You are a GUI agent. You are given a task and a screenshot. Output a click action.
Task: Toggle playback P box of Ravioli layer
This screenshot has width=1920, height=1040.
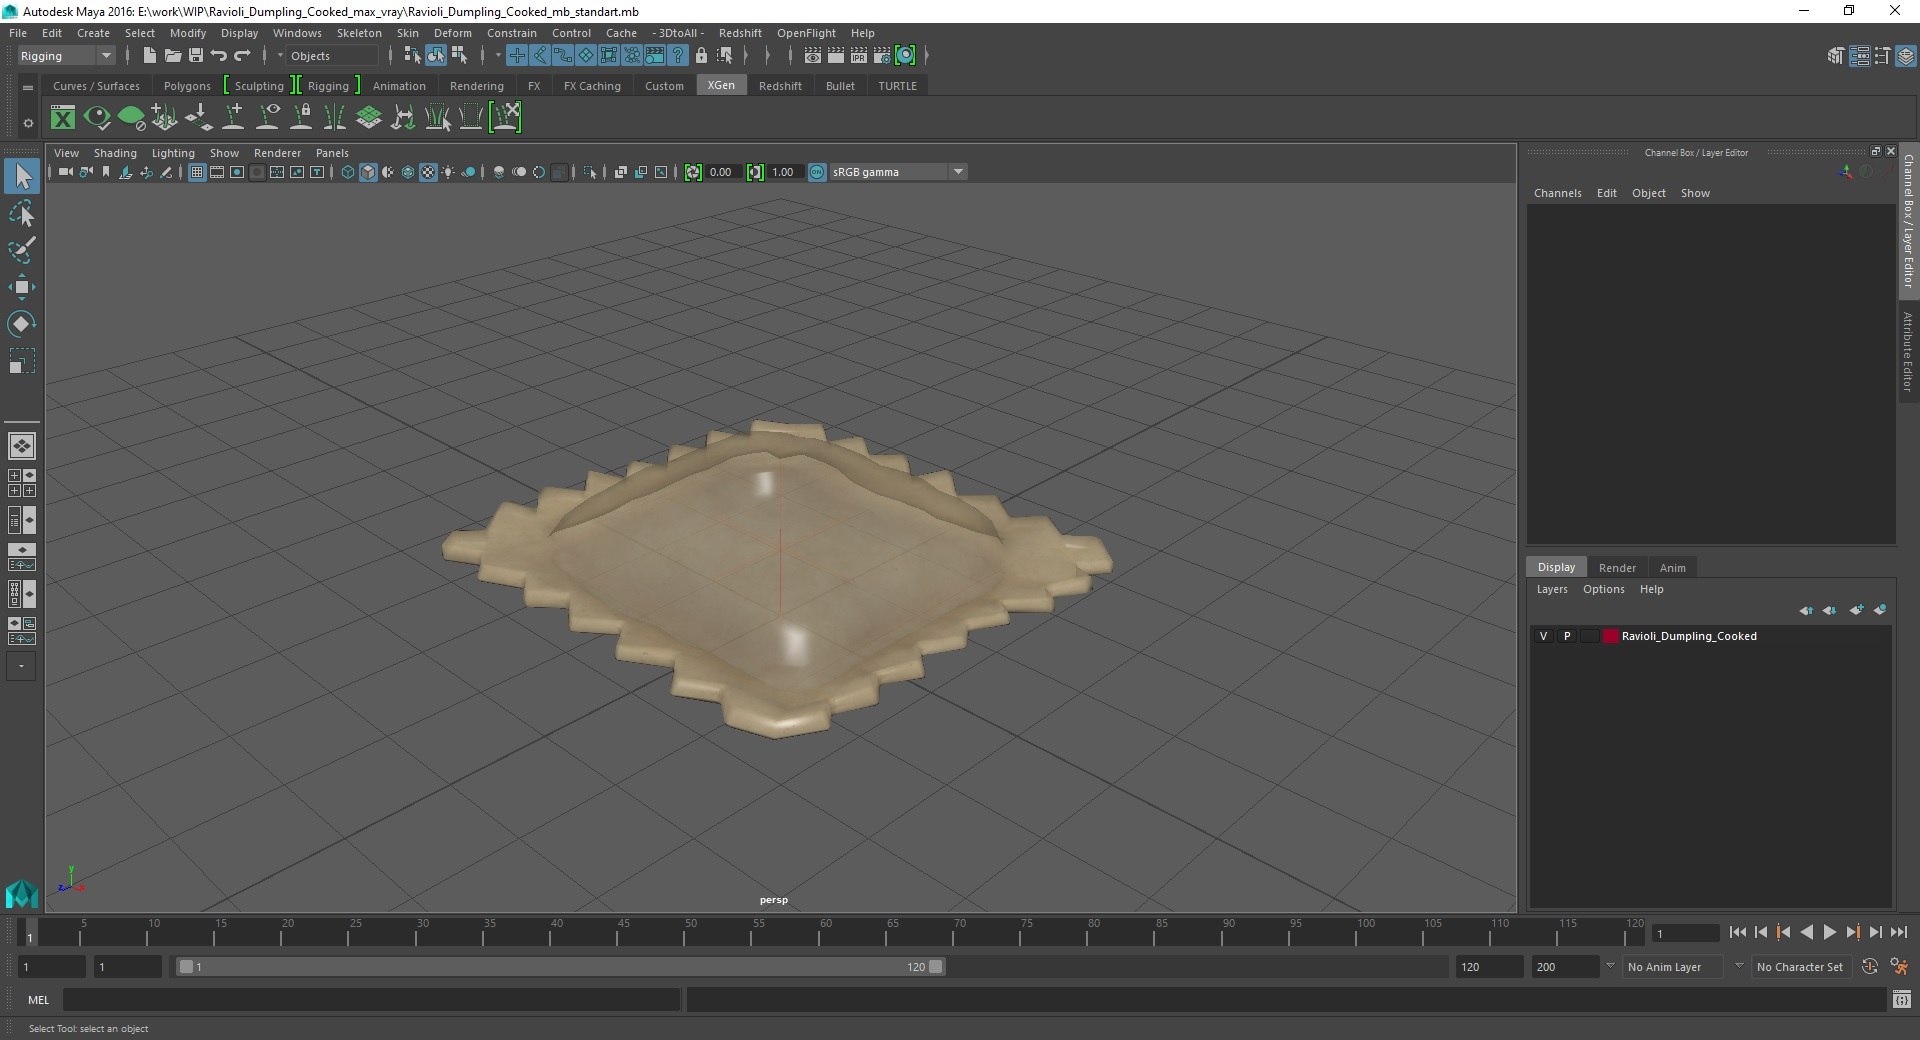click(x=1567, y=636)
